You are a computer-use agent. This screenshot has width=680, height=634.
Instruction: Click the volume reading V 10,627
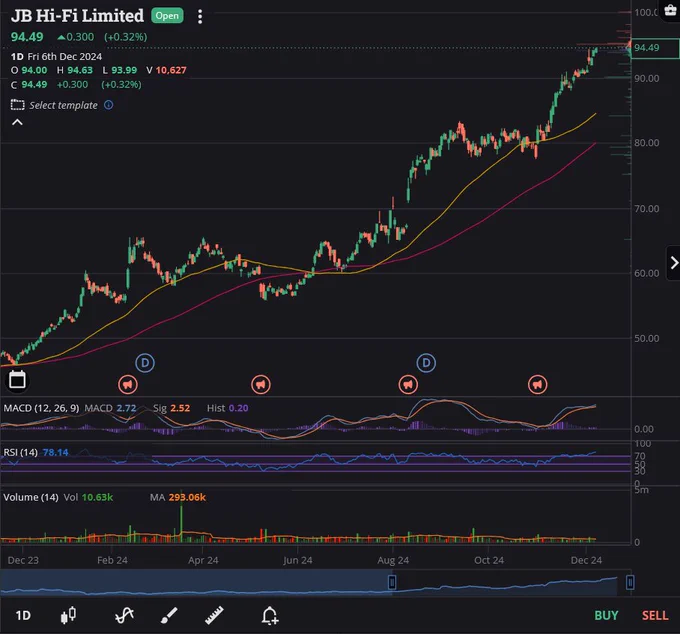167,70
